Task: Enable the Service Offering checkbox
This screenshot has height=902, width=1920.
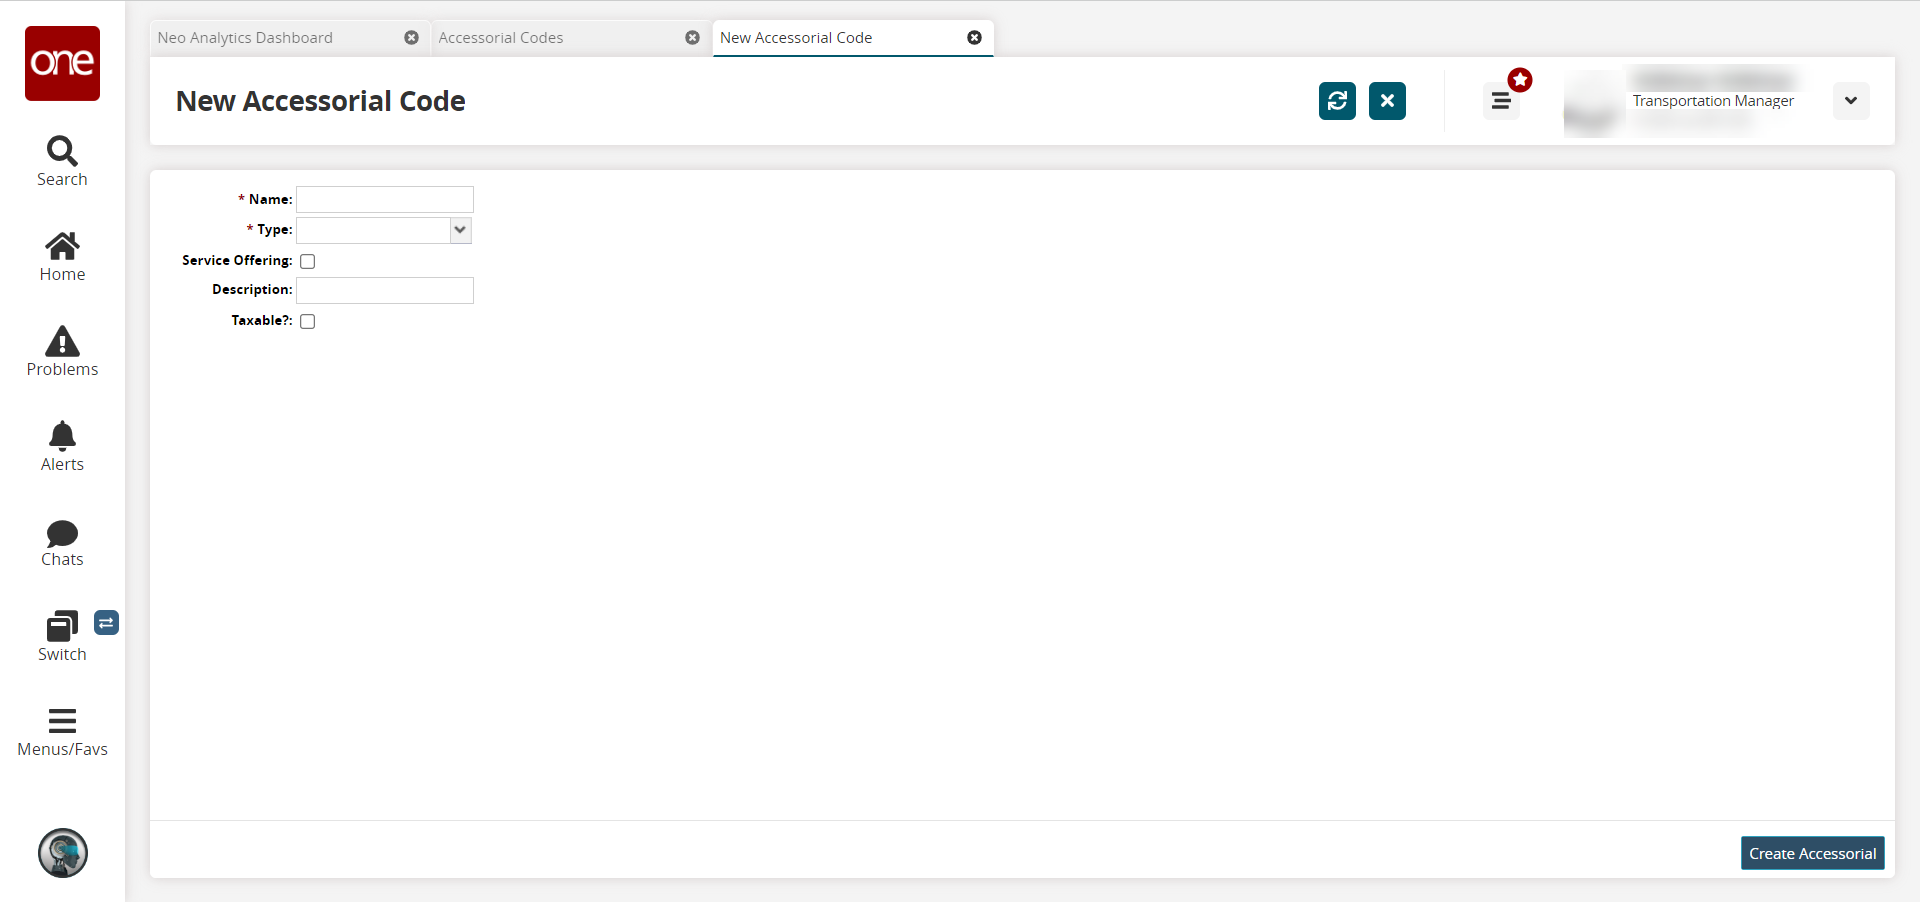Action: pos(308,261)
